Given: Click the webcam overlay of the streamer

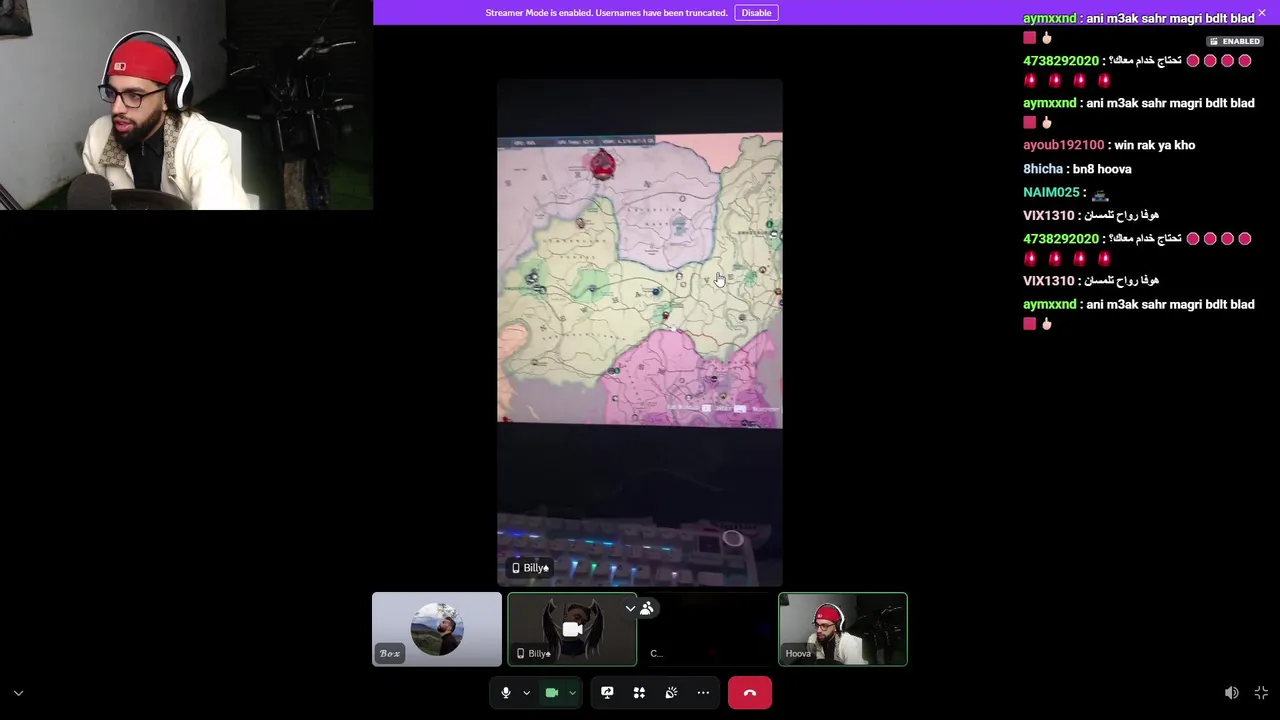Looking at the screenshot, I should click(x=186, y=105).
